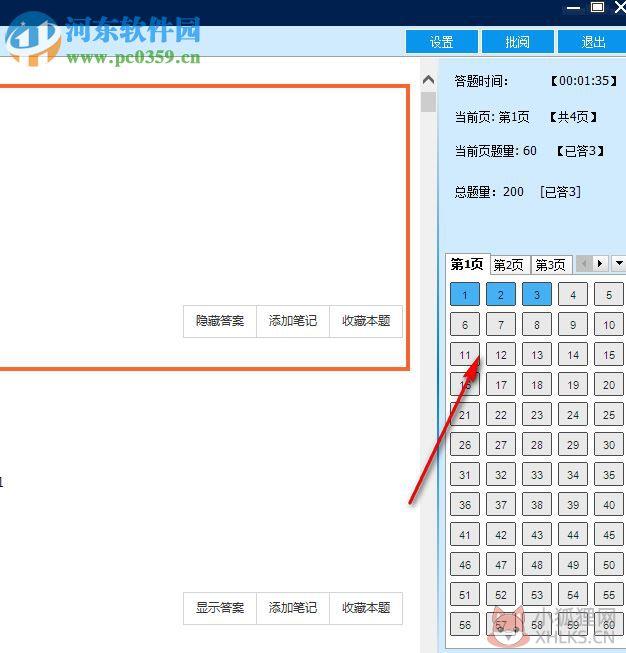626x653 pixels.
Task: Go to question 40
Action: [x=609, y=505]
